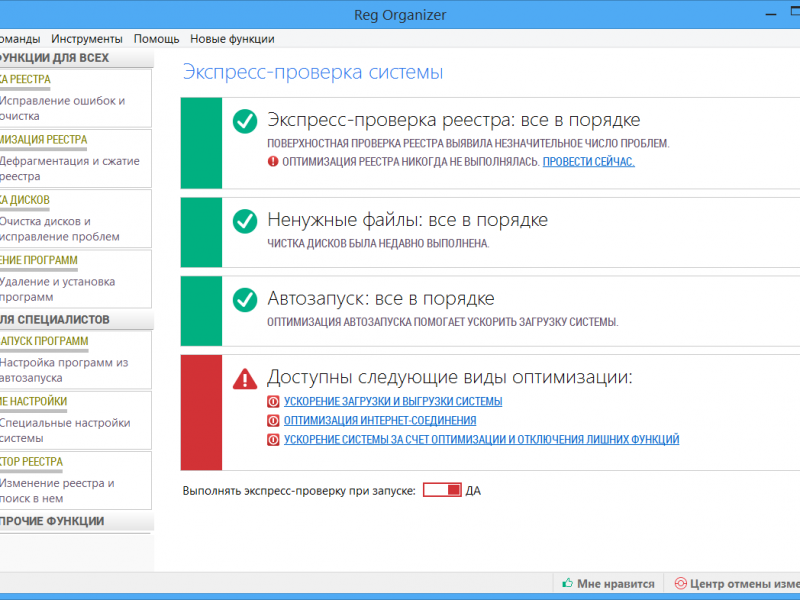This screenshot has width=800, height=600.
Task: Open registry optimization "Дефрагментация и сжатие реестра"
Action: [76, 159]
